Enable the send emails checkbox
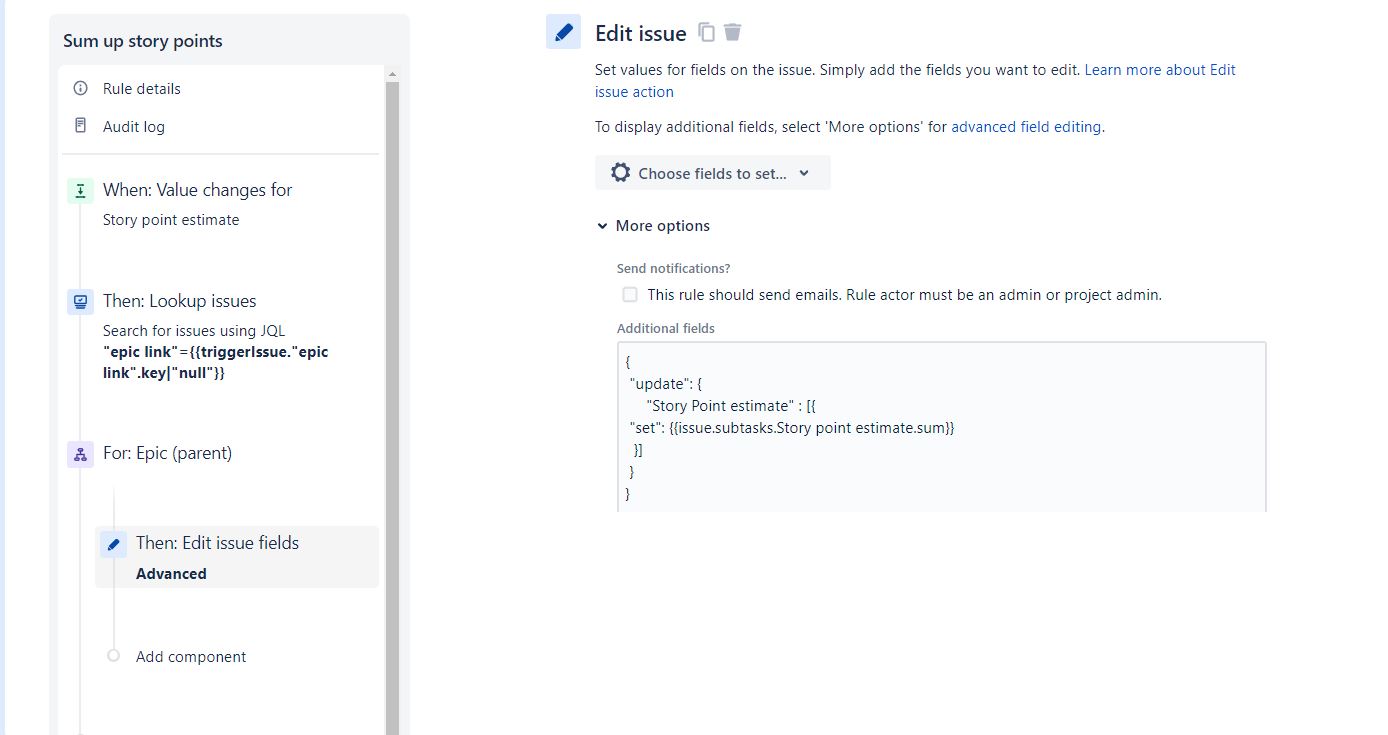Screen dimensions: 1388x735 point(630,295)
